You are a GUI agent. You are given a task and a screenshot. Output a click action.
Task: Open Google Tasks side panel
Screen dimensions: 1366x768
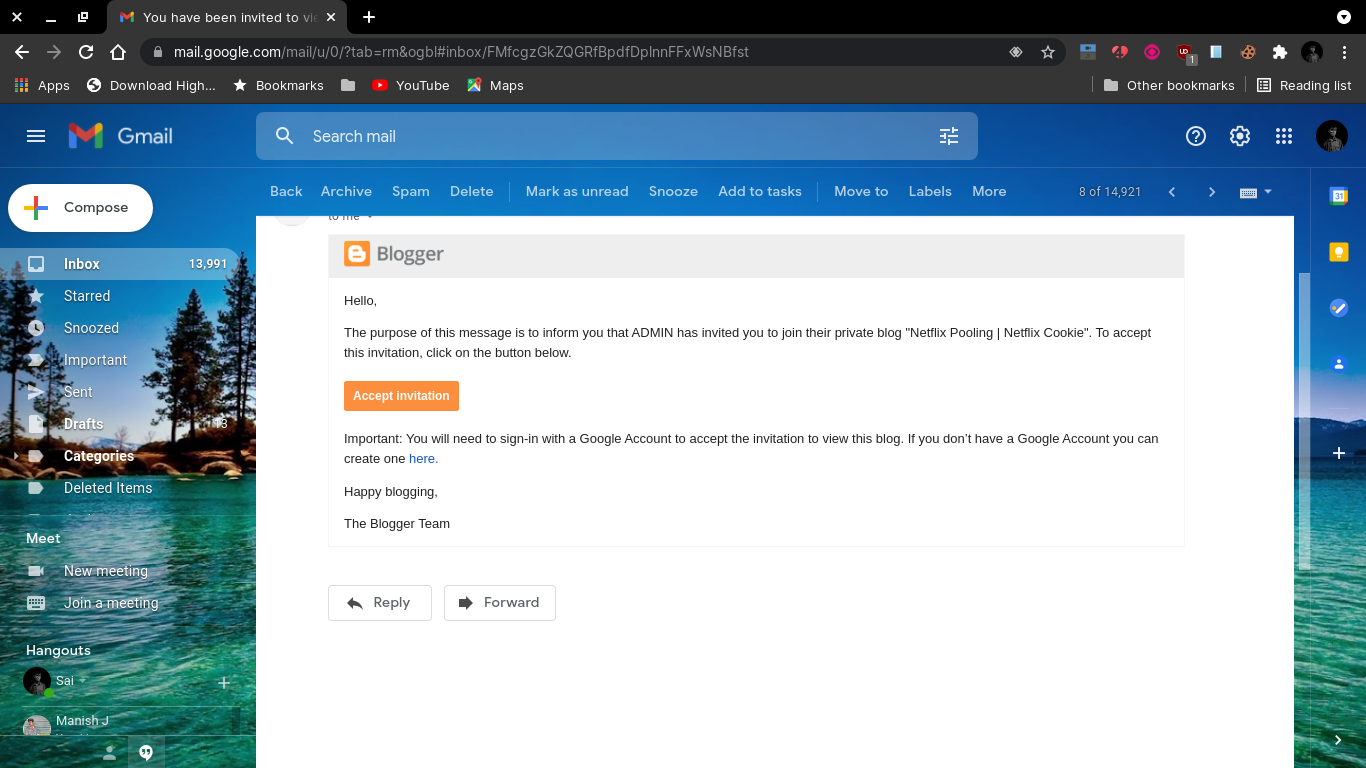coord(1338,308)
